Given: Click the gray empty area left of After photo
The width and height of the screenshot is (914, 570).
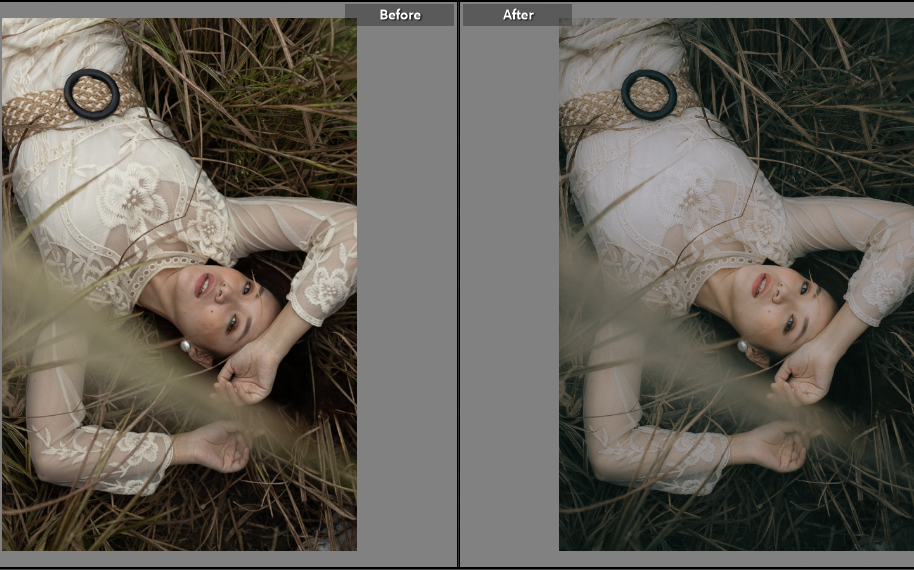Looking at the screenshot, I should coord(510,300).
